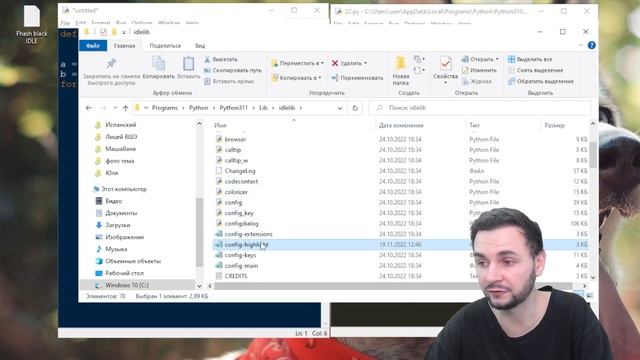
Task: Select the config_key file
Action: click(239, 213)
